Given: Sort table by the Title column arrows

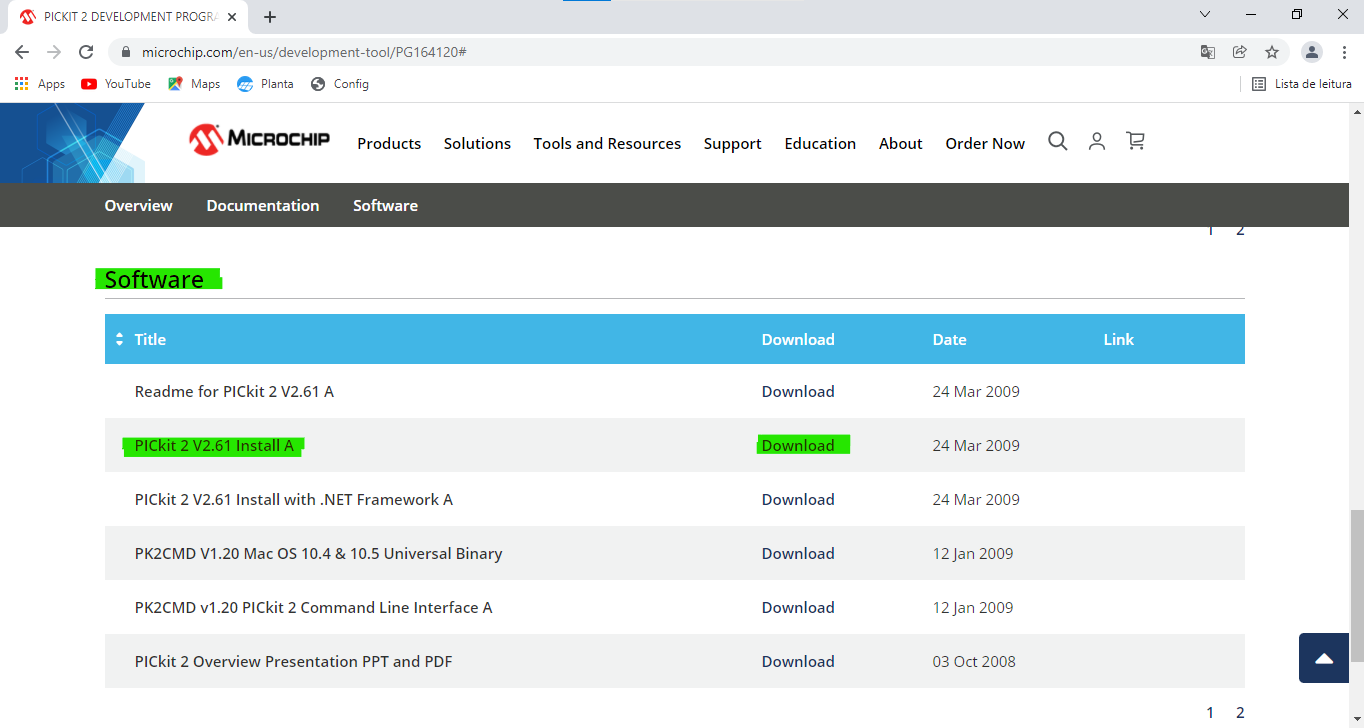Looking at the screenshot, I should [120, 340].
